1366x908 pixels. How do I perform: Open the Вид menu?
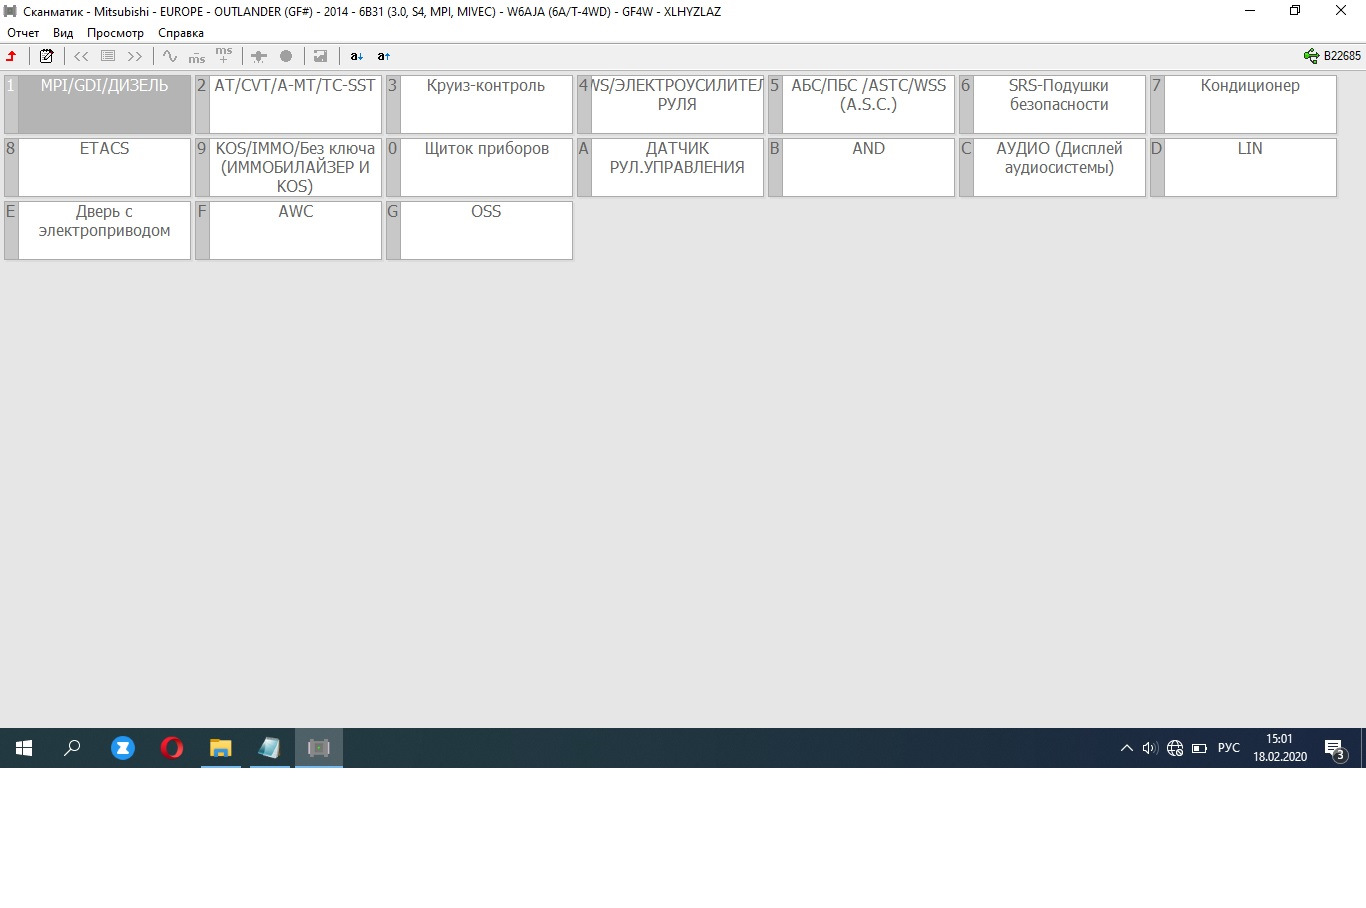[63, 33]
